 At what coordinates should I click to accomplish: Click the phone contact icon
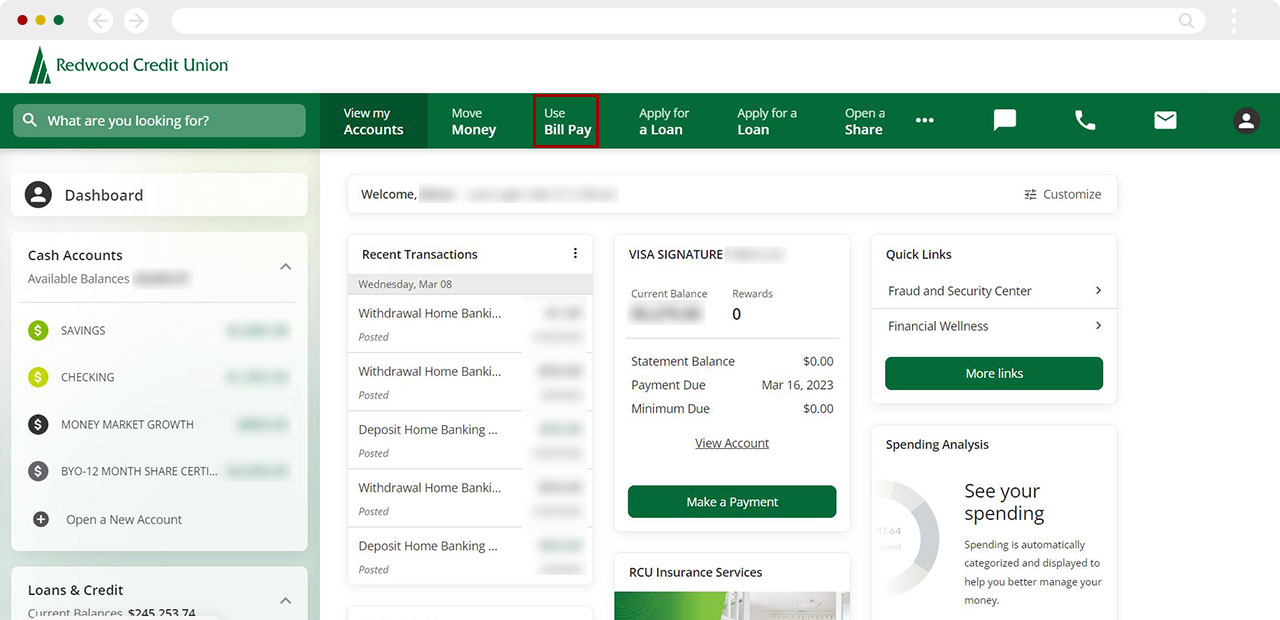coord(1085,120)
